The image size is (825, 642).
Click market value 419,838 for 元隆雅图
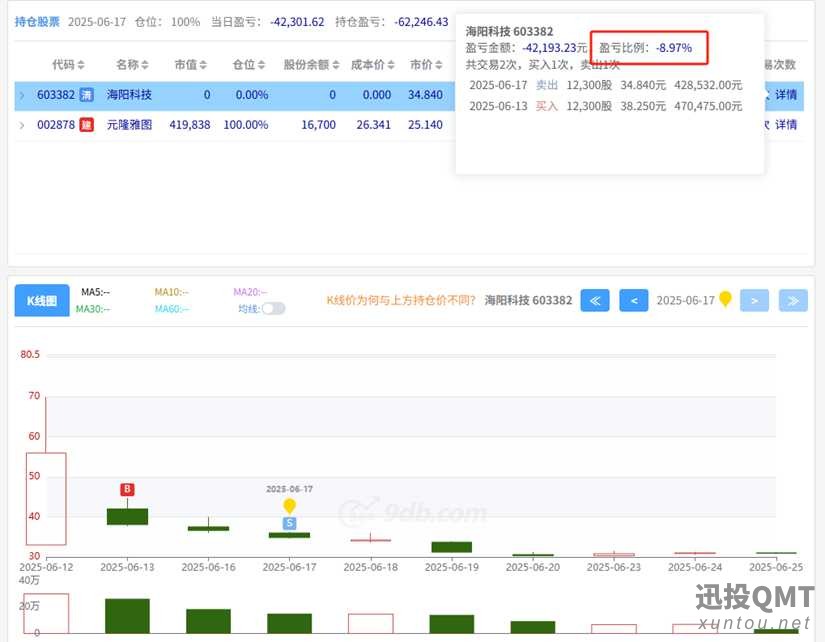pyautogui.click(x=189, y=125)
